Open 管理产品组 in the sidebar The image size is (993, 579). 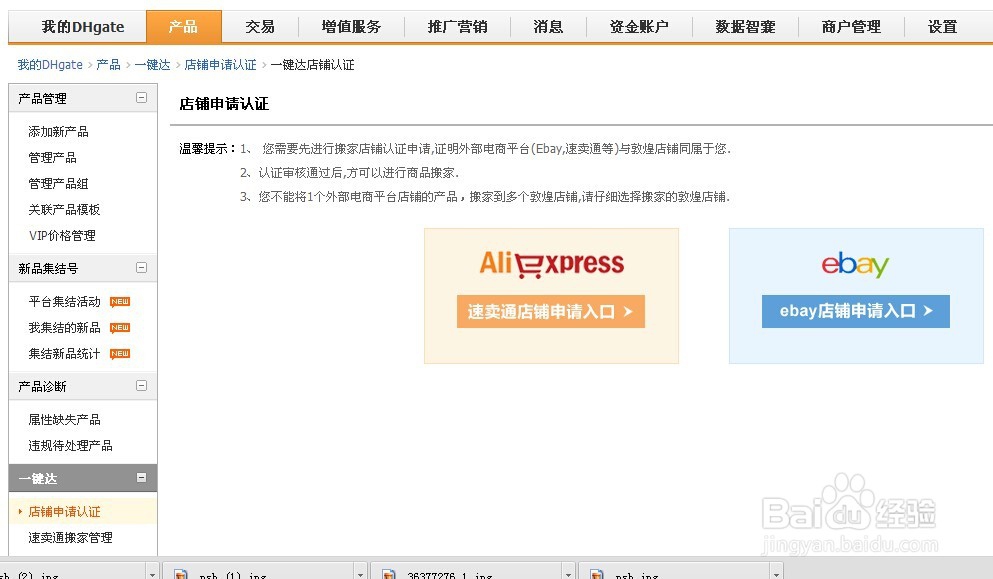(58, 184)
